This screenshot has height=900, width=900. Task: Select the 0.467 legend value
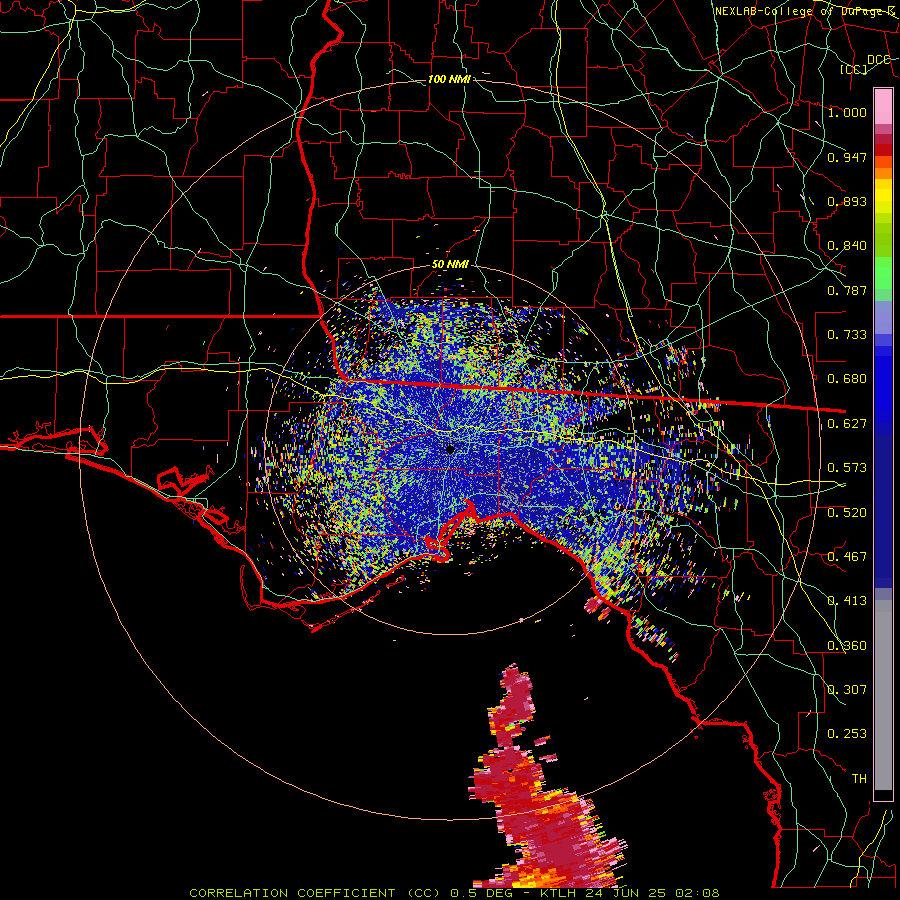[x=847, y=557]
